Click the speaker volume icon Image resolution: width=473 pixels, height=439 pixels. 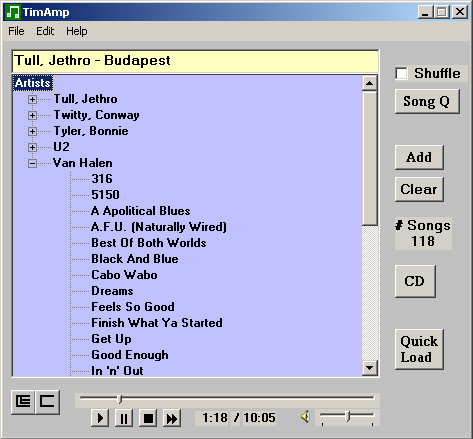tap(305, 416)
